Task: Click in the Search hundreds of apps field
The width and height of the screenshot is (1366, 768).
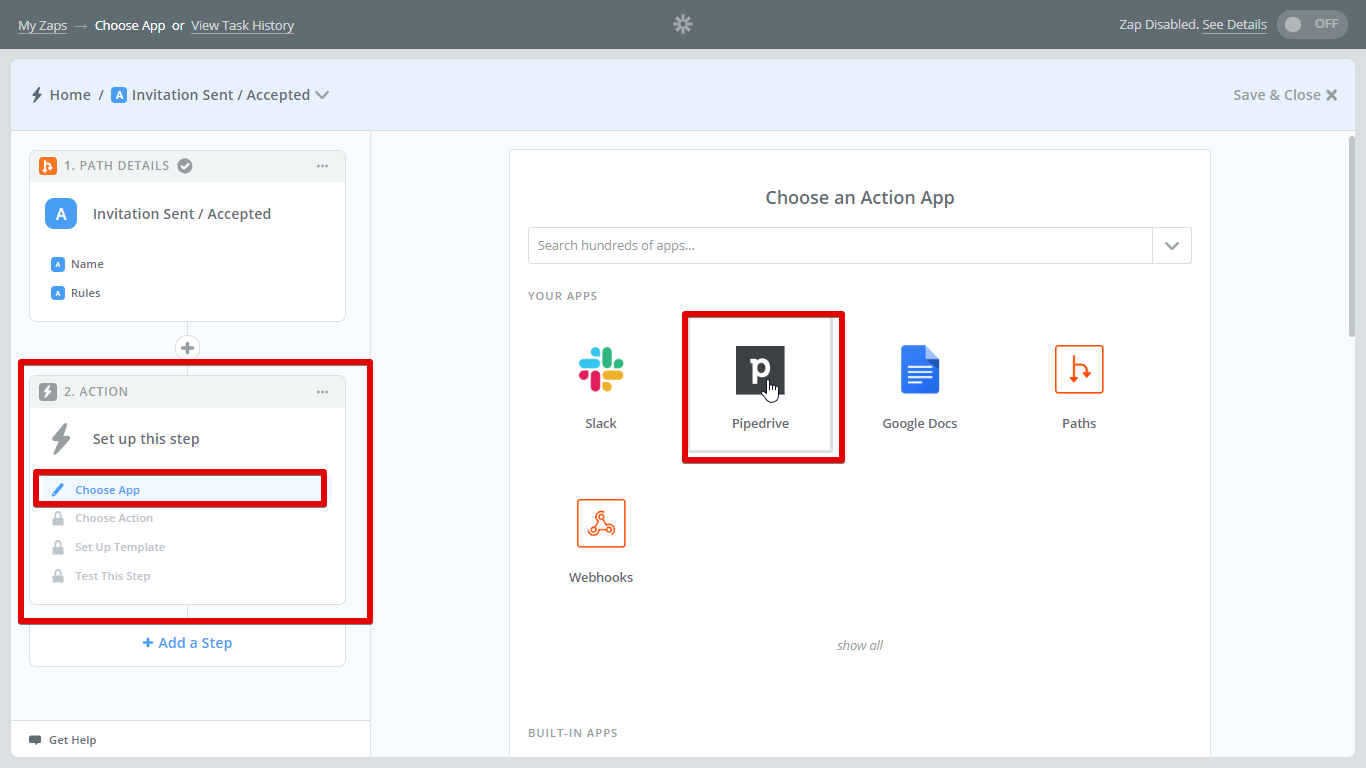Action: (840, 246)
